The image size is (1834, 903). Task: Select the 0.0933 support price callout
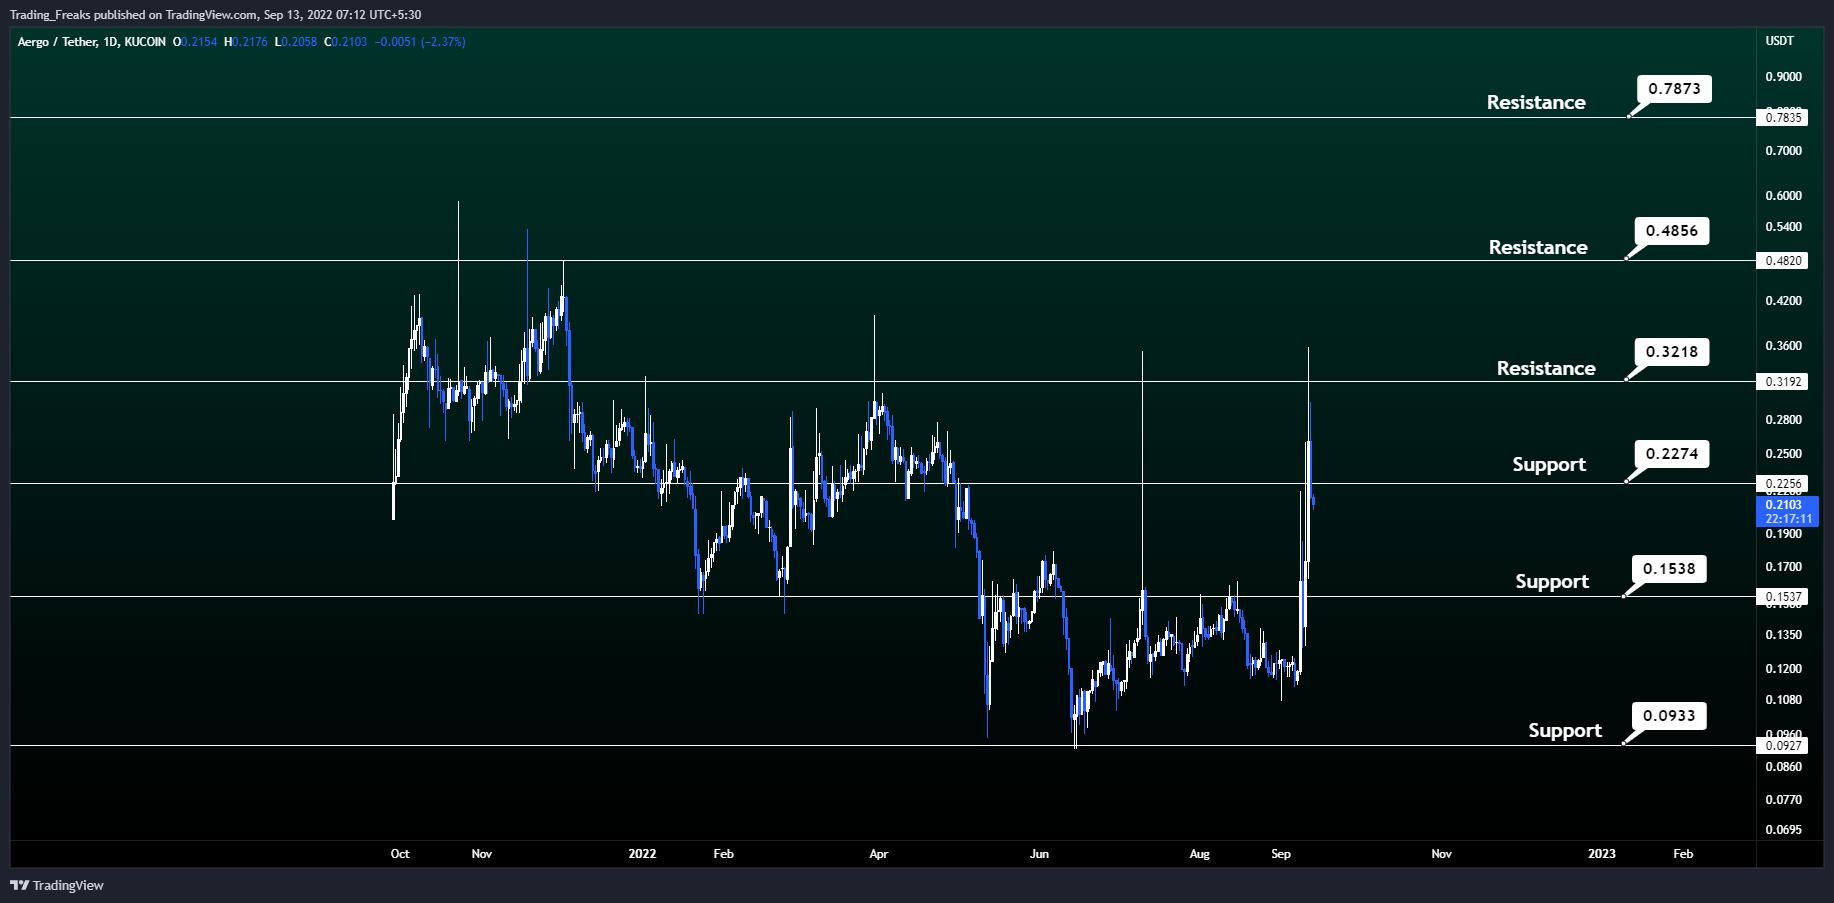[x=1669, y=716]
